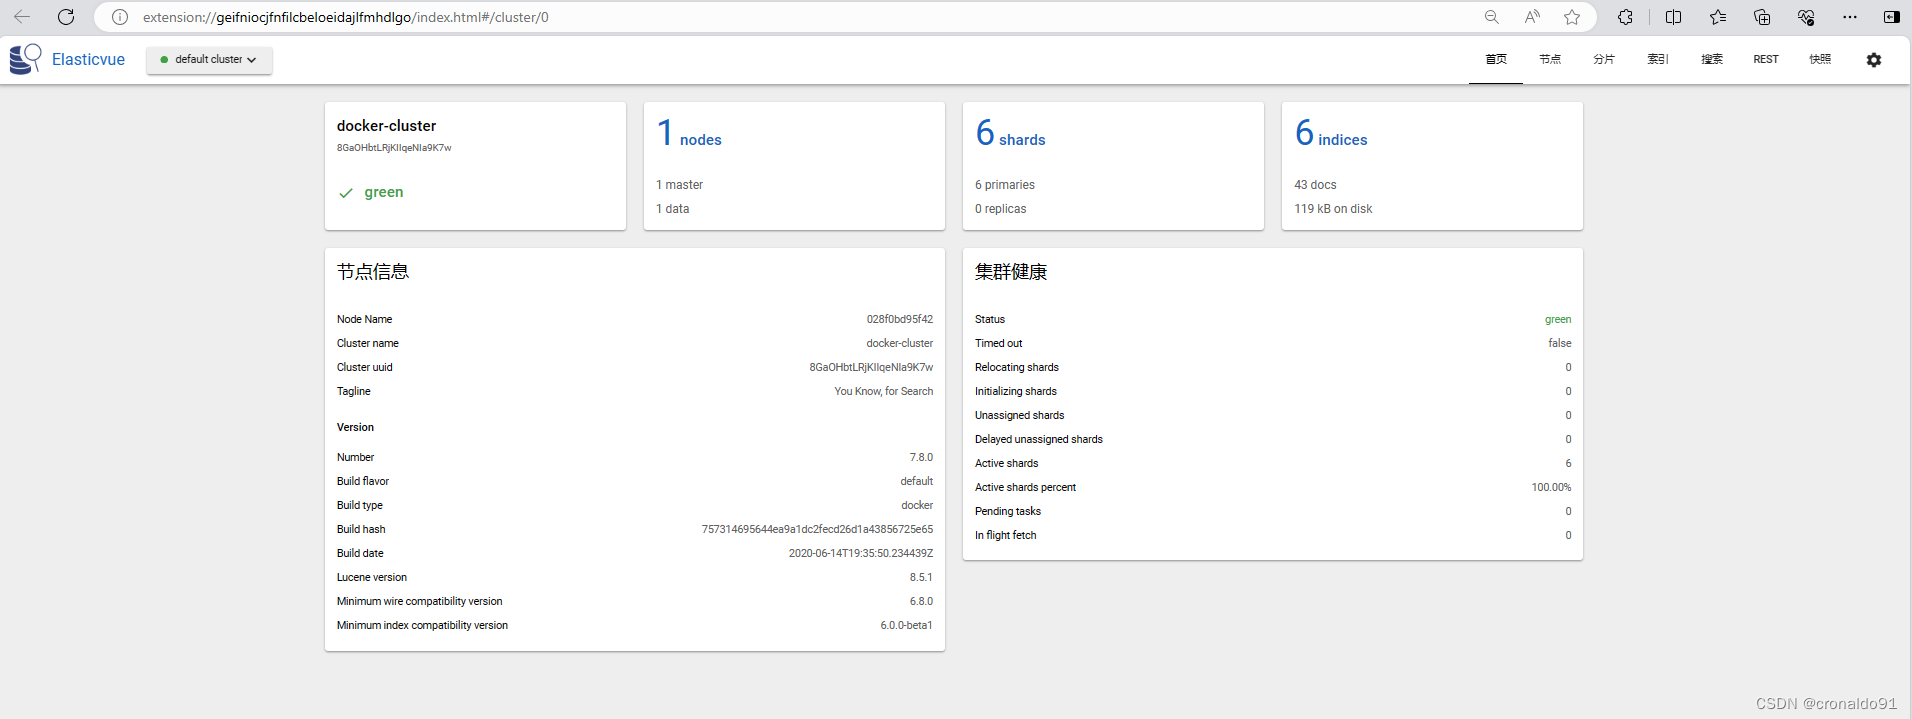This screenshot has height=719, width=1912.
Task: Click the Elasticvue logo icon
Action: (25, 59)
